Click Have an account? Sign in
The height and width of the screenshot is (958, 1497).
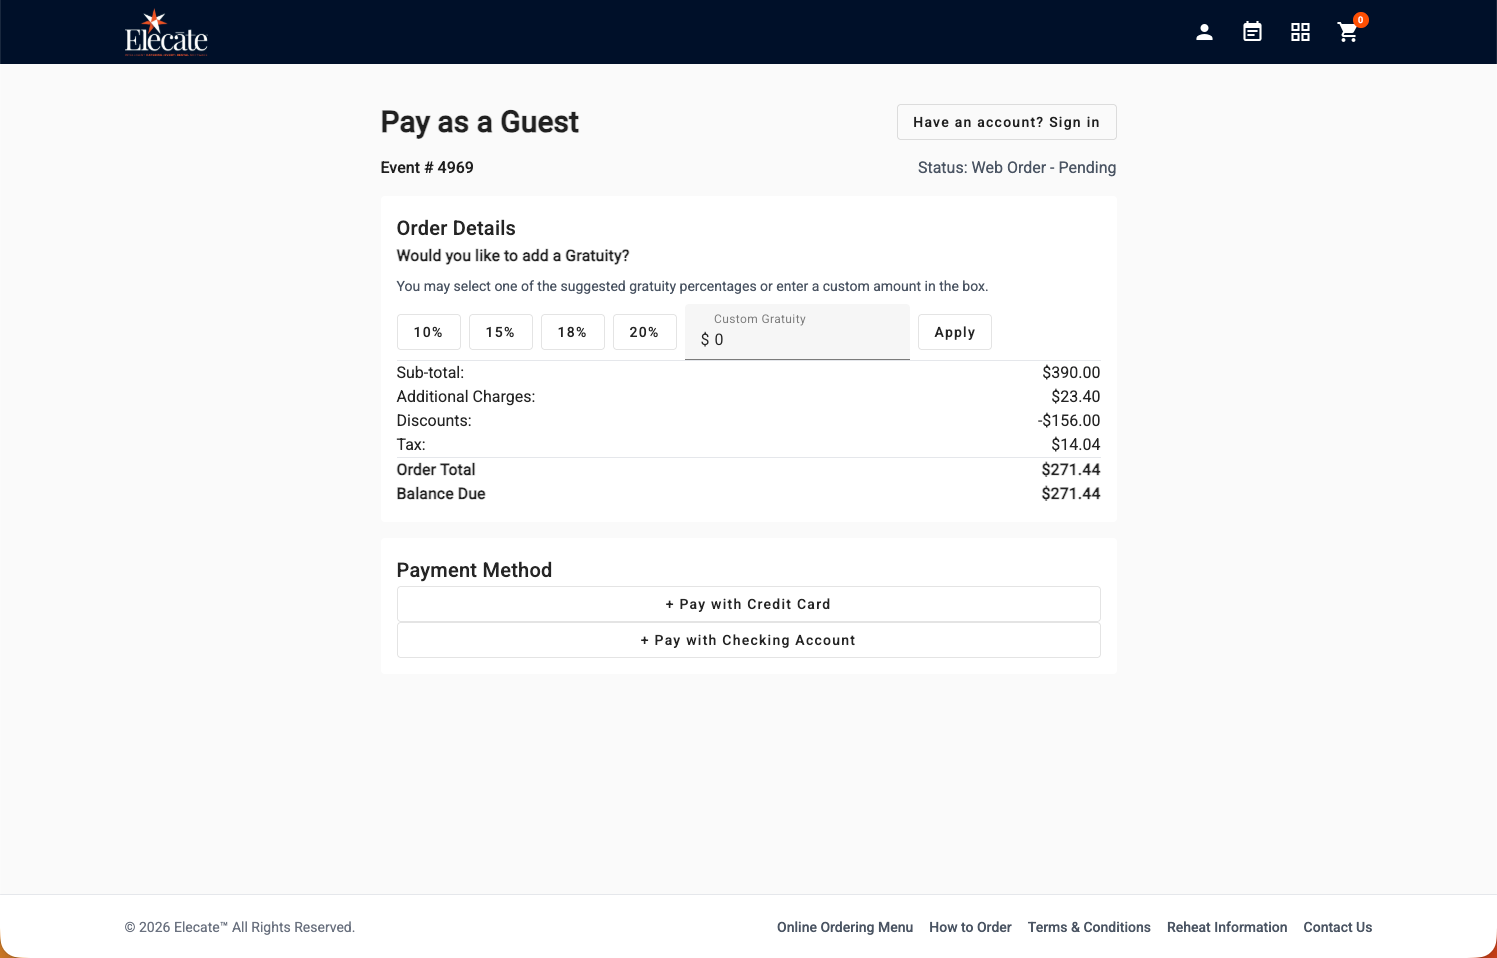pos(1006,122)
